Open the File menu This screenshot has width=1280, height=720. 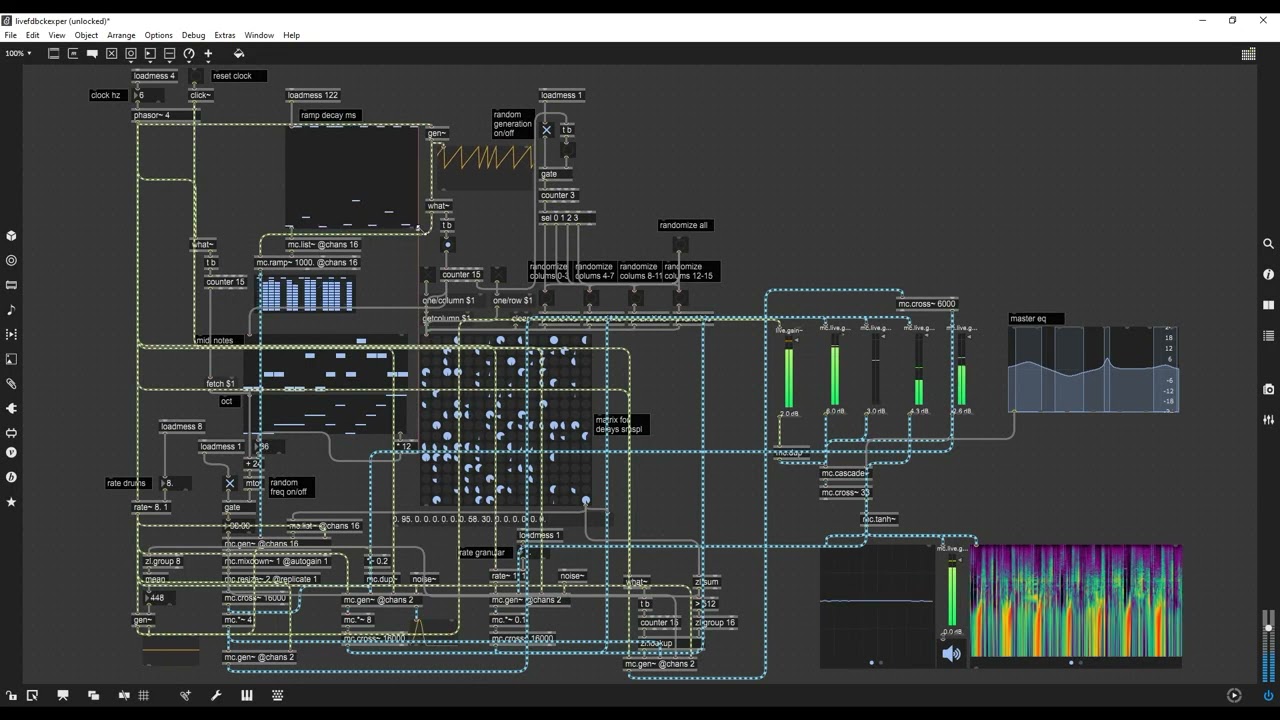pos(10,35)
